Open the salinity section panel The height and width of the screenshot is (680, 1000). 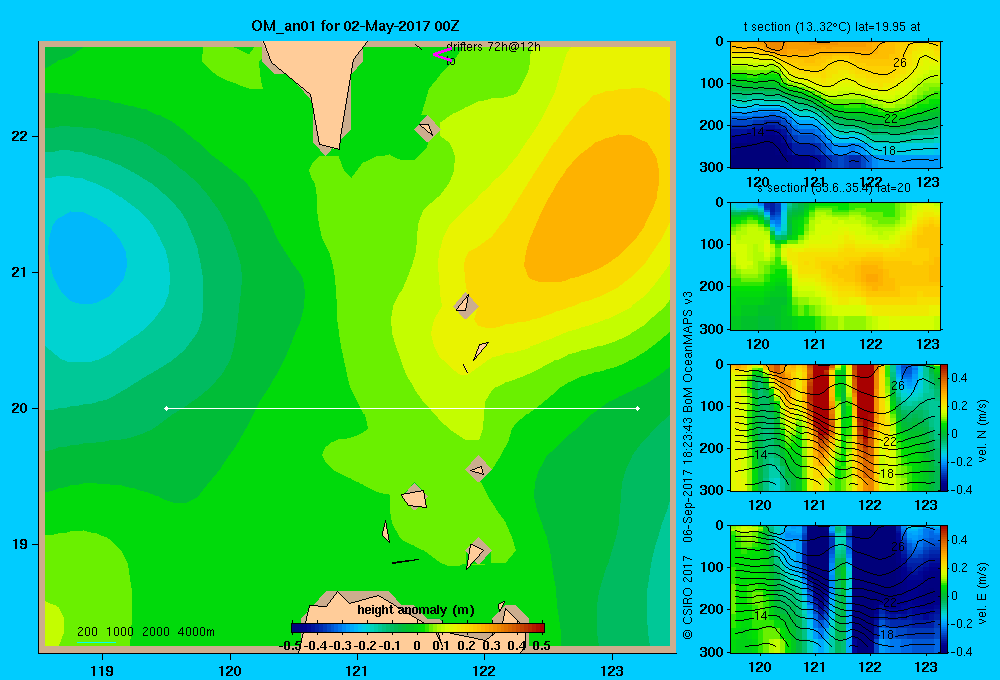pyautogui.click(x=835, y=266)
